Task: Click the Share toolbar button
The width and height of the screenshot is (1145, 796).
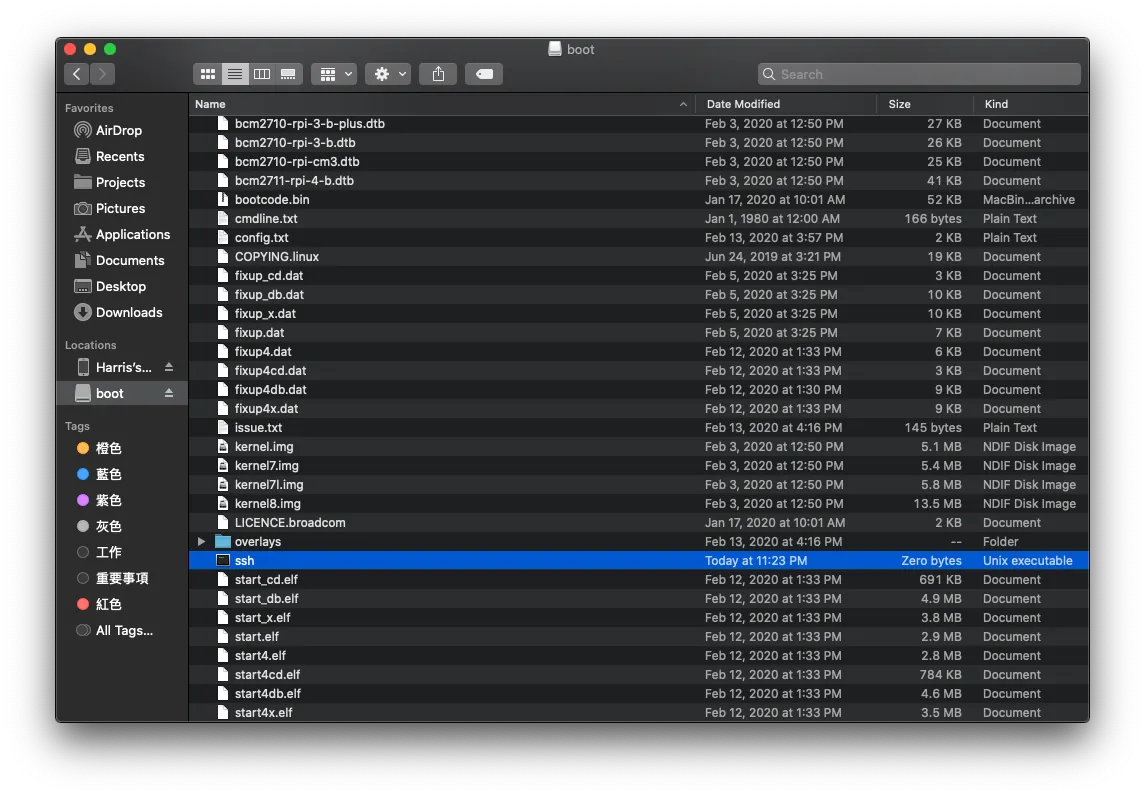Action: pos(438,74)
